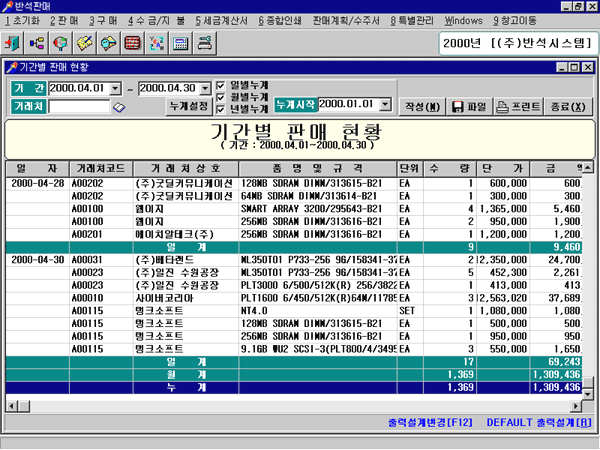Click the 일자 column header
The width and height of the screenshot is (600, 450).
[37, 168]
